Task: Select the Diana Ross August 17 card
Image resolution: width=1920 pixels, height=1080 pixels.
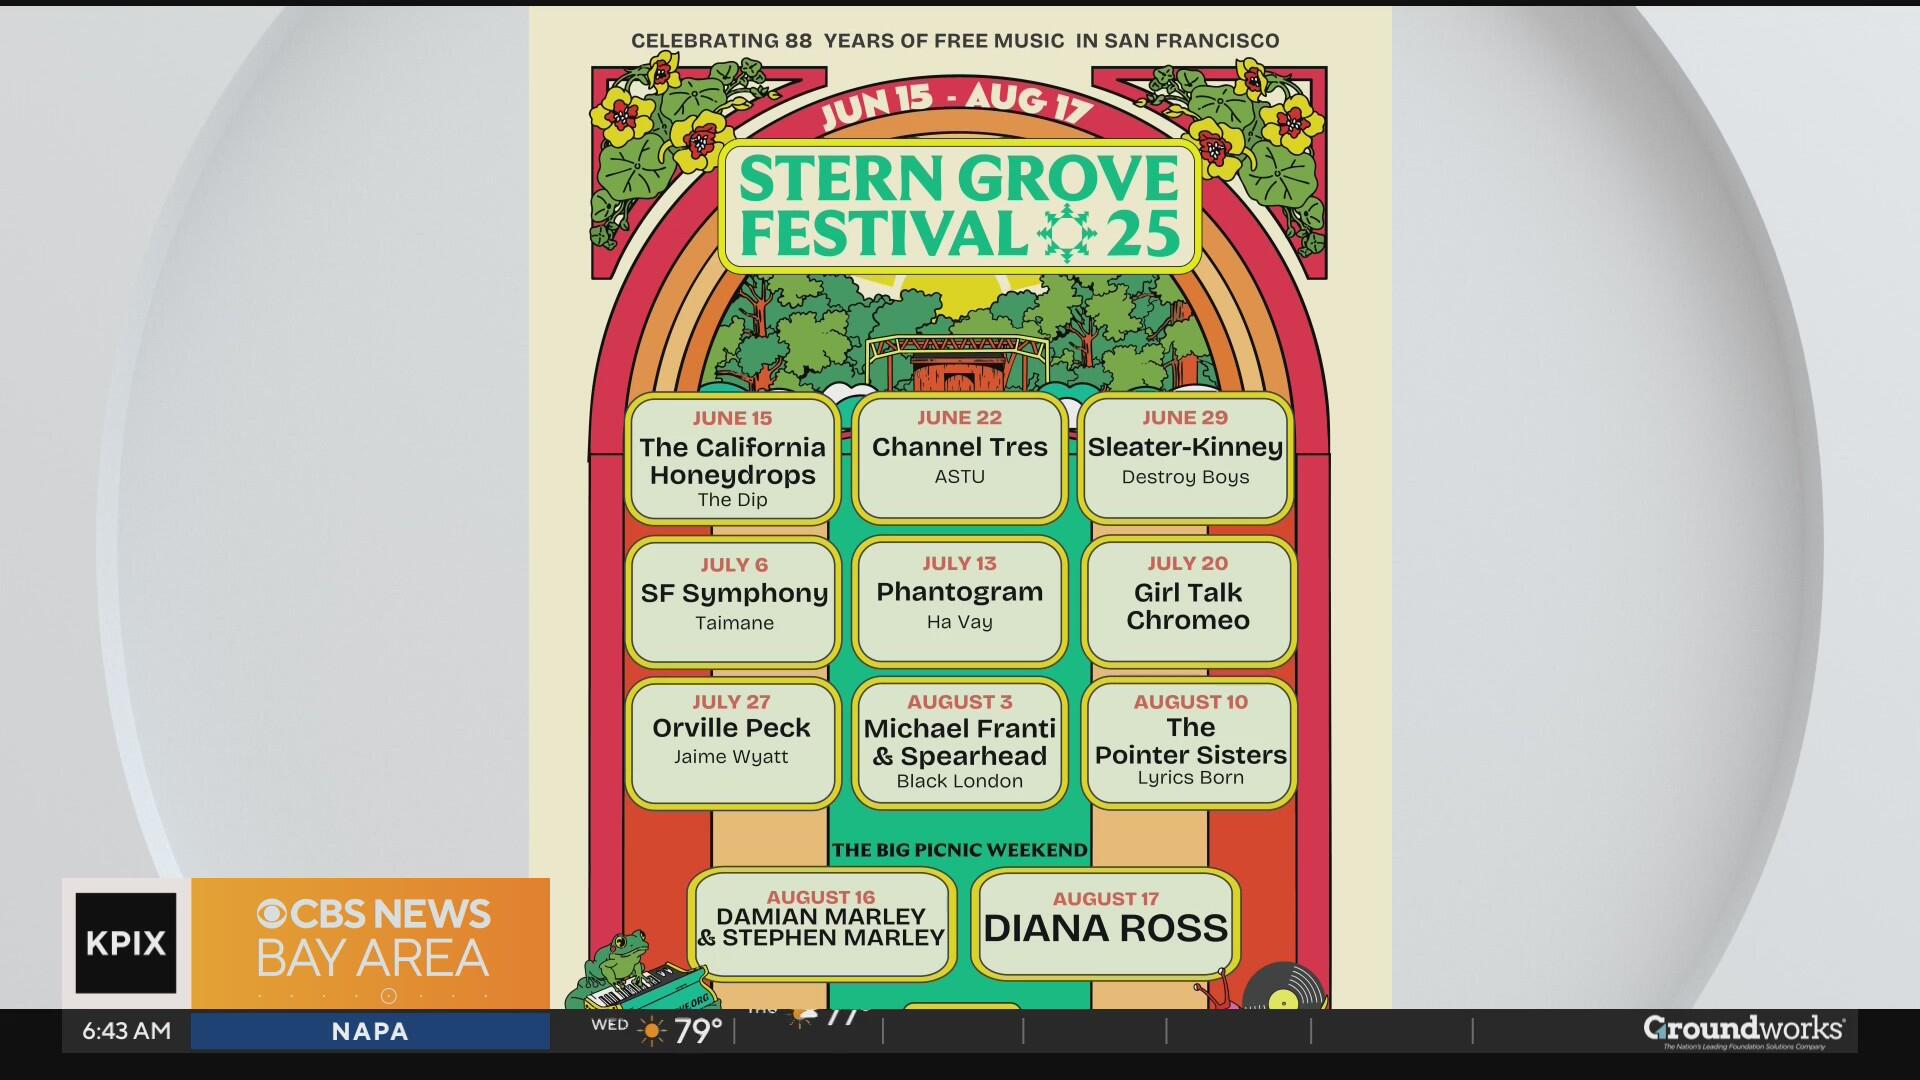Action: pos(1104,923)
